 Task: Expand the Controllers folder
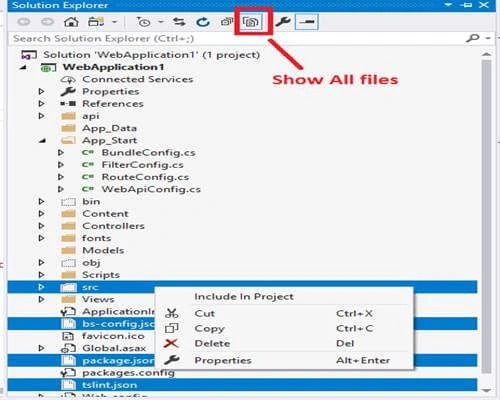pyautogui.click(x=41, y=226)
